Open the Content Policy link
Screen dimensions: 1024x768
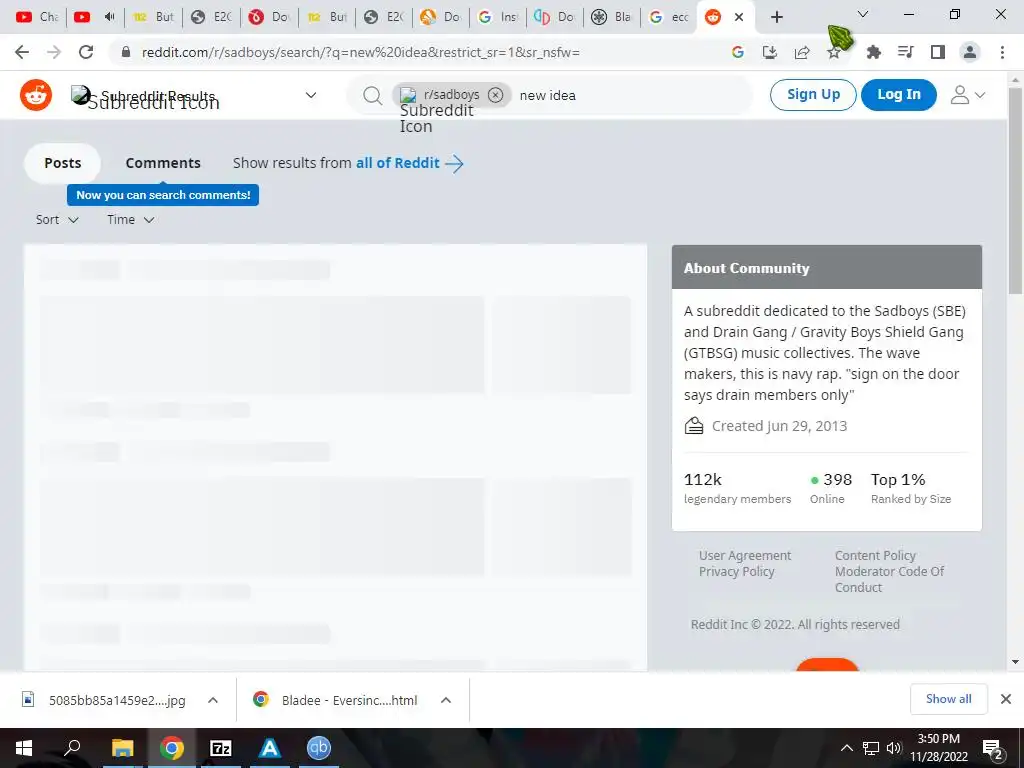(875, 555)
